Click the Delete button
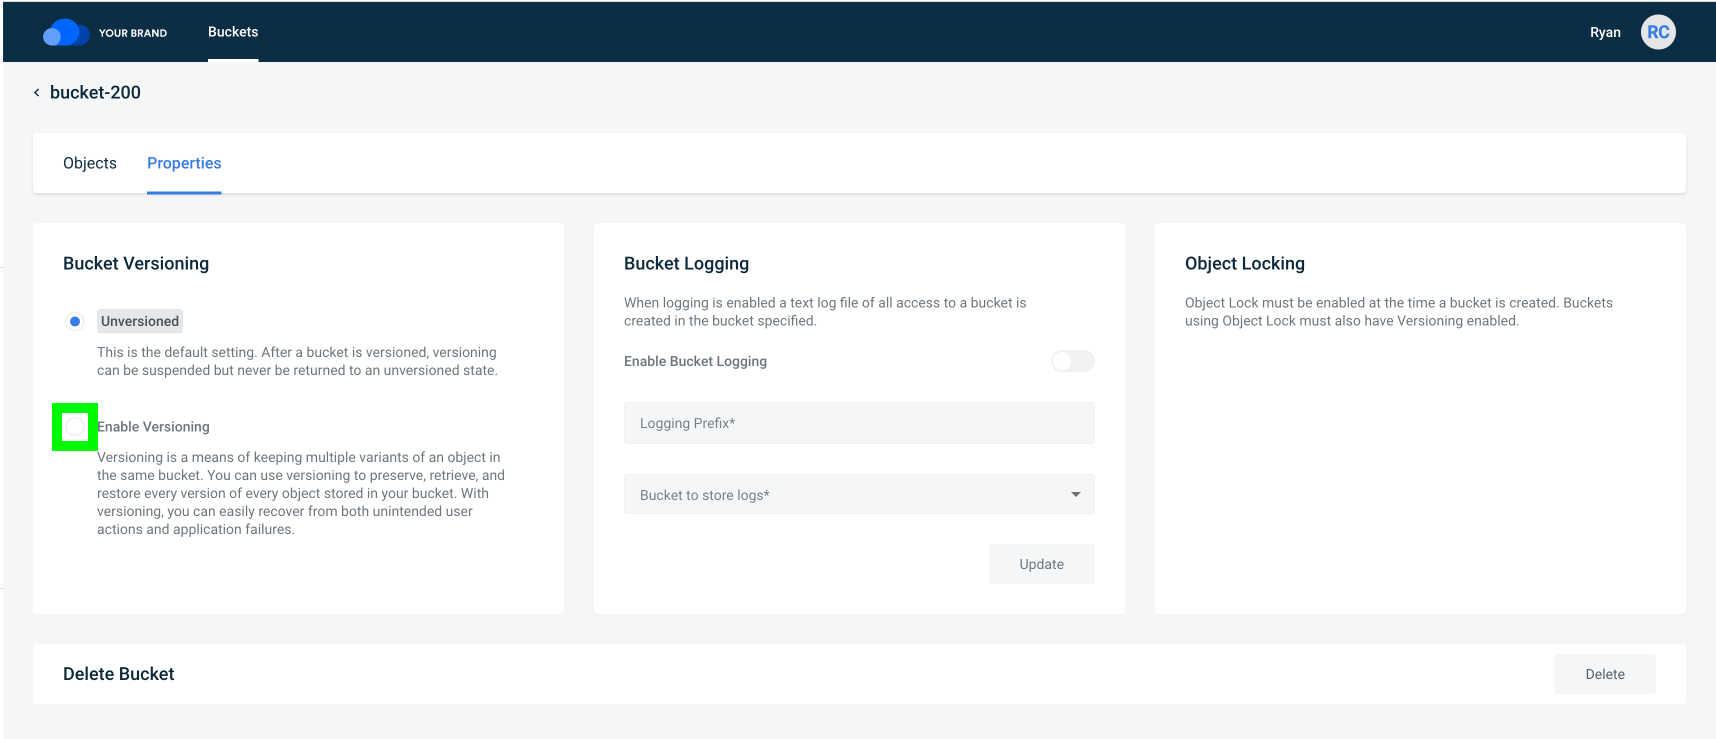Image resolution: width=1716 pixels, height=739 pixels. 1605,674
